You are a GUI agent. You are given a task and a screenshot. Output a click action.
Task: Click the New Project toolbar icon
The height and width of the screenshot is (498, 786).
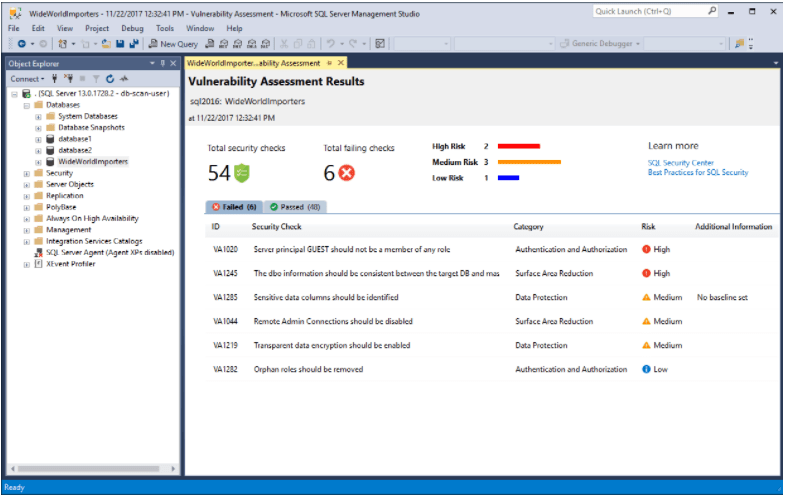63,44
